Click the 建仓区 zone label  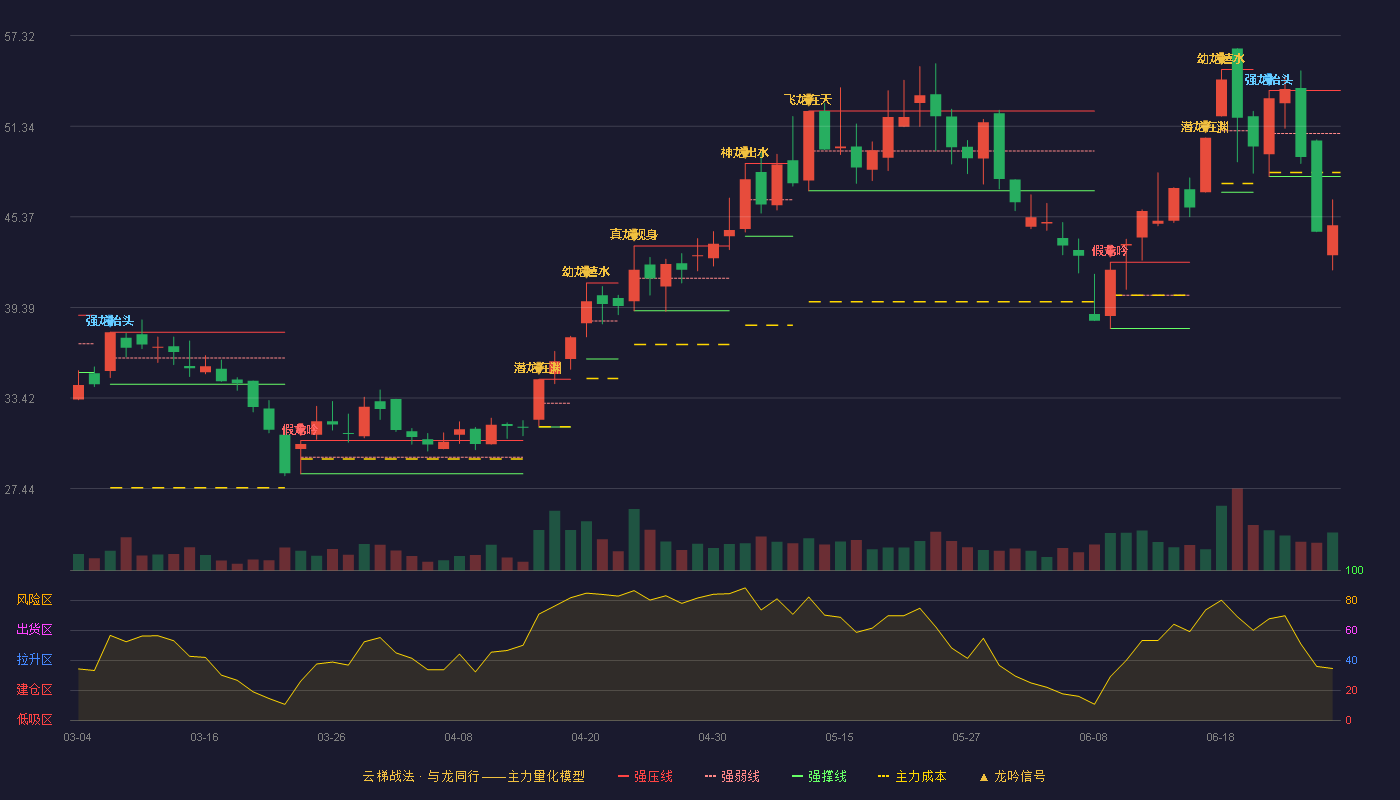click(x=35, y=690)
